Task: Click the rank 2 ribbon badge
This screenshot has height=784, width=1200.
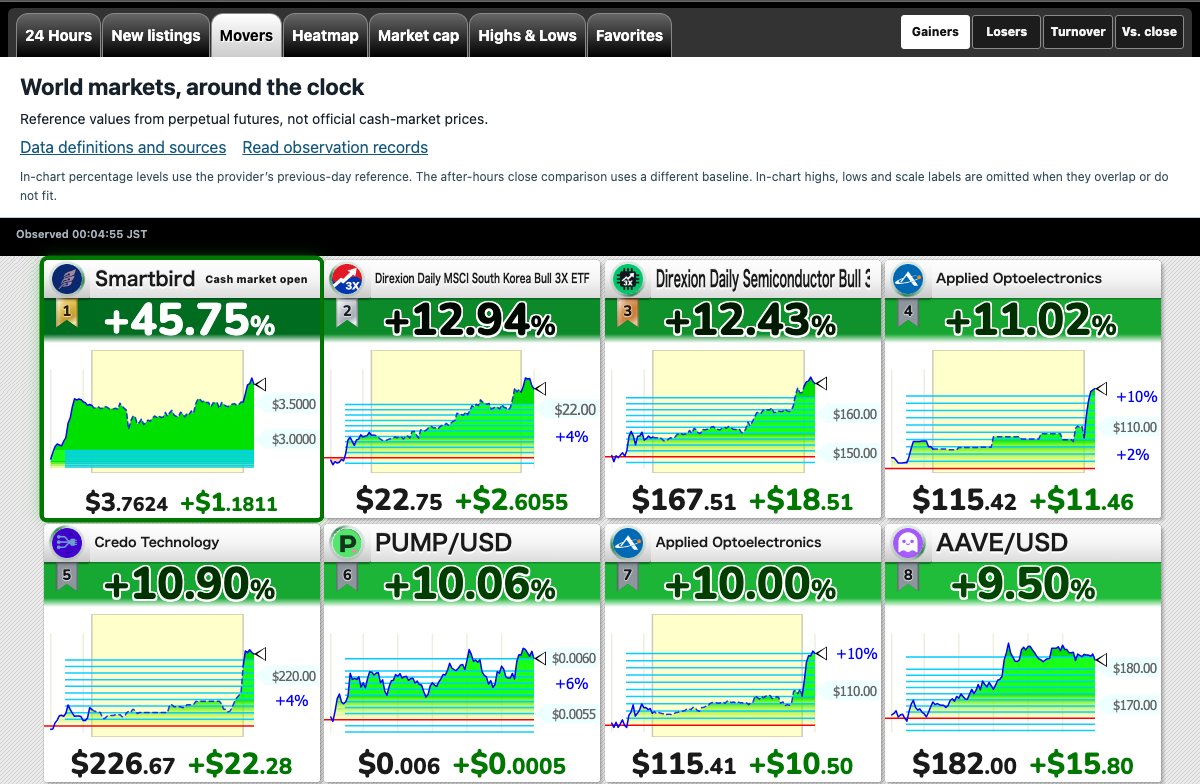Action: point(347,314)
